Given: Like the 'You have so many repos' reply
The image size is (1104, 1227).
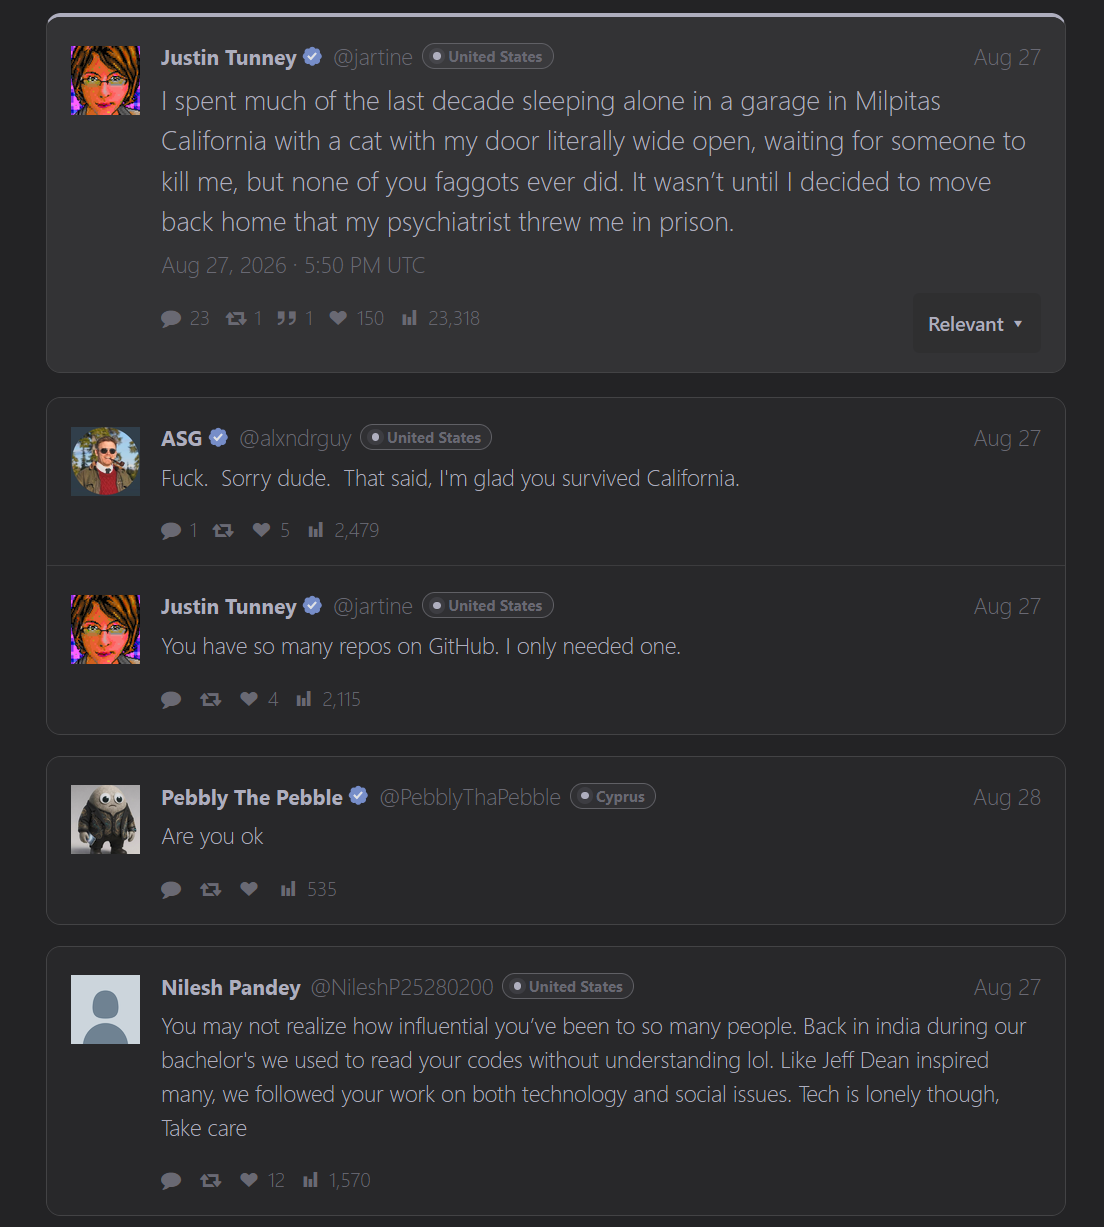Looking at the screenshot, I should point(249,699).
